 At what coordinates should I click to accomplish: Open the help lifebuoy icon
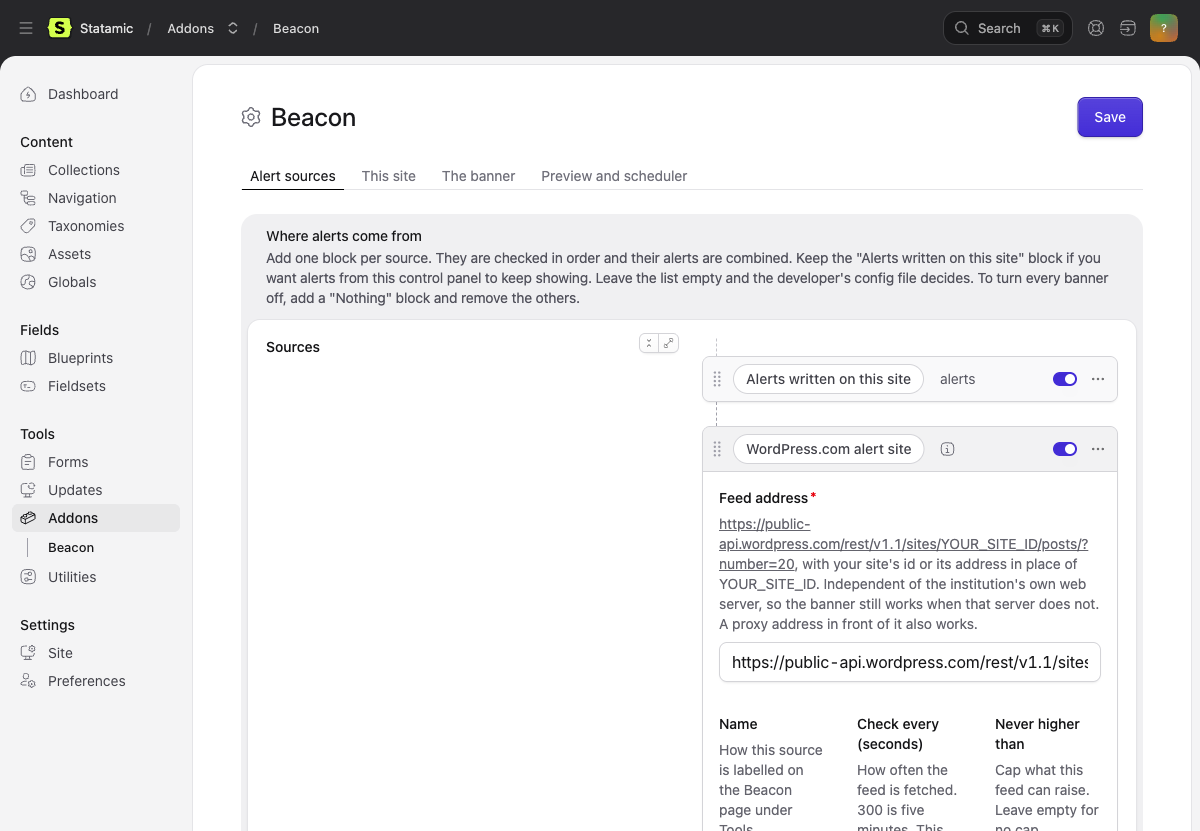tap(1096, 28)
